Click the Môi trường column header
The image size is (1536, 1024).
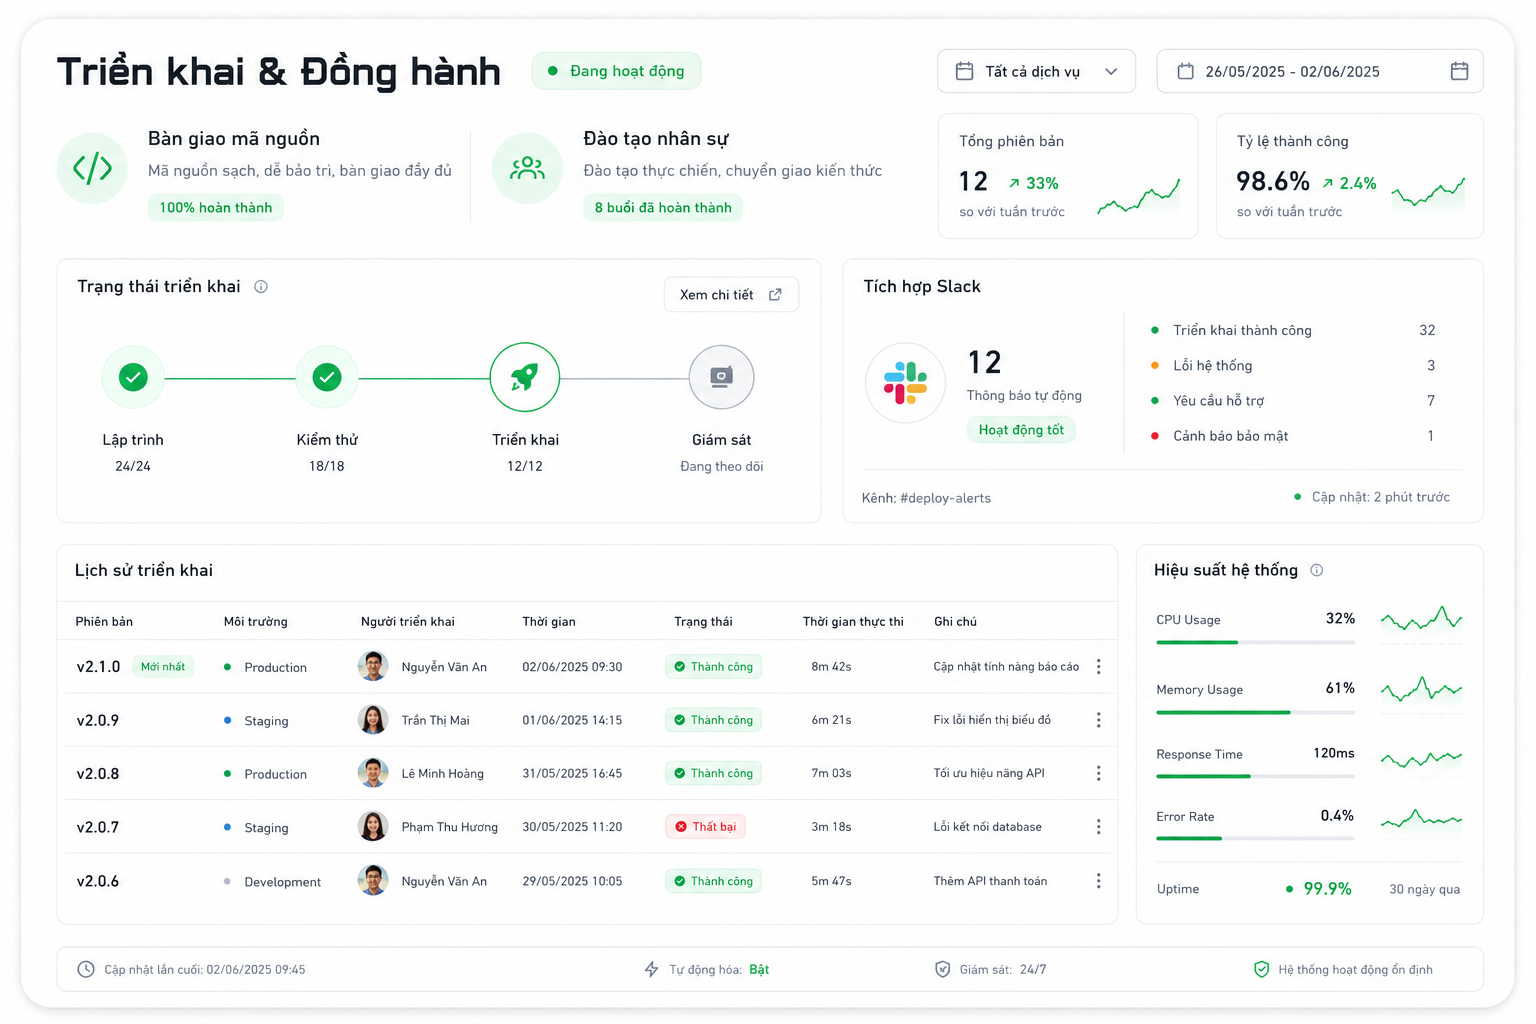click(x=255, y=622)
